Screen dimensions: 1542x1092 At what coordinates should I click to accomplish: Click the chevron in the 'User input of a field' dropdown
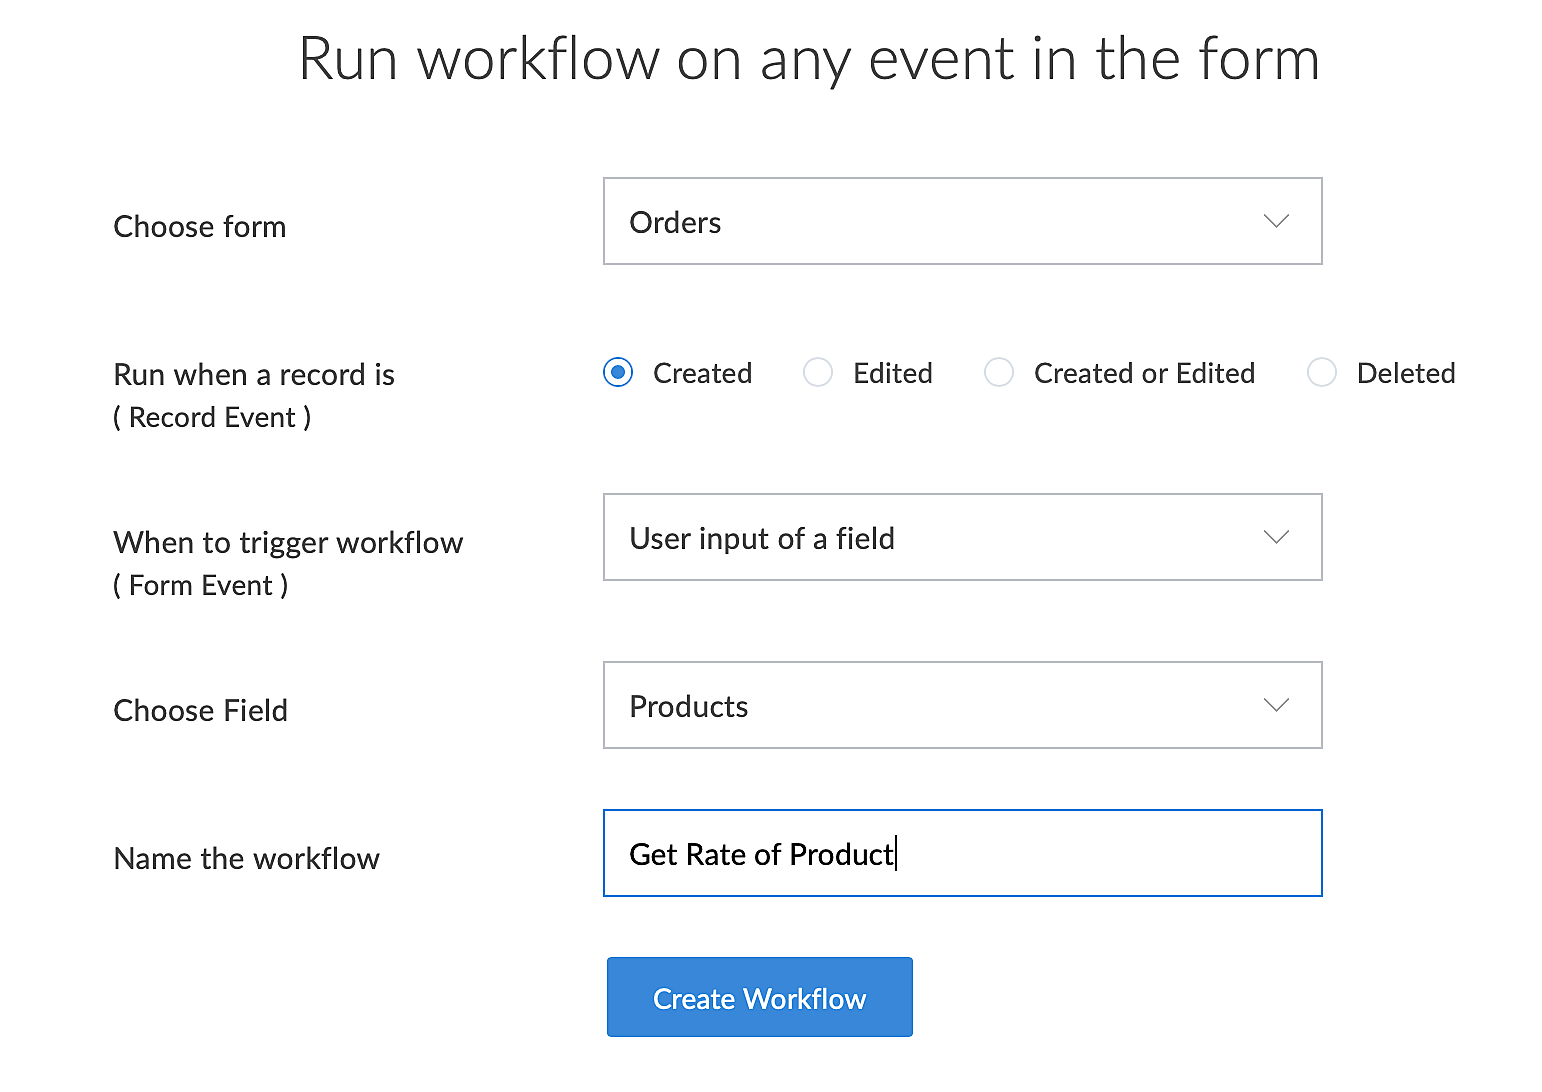tap(1276, 537)
